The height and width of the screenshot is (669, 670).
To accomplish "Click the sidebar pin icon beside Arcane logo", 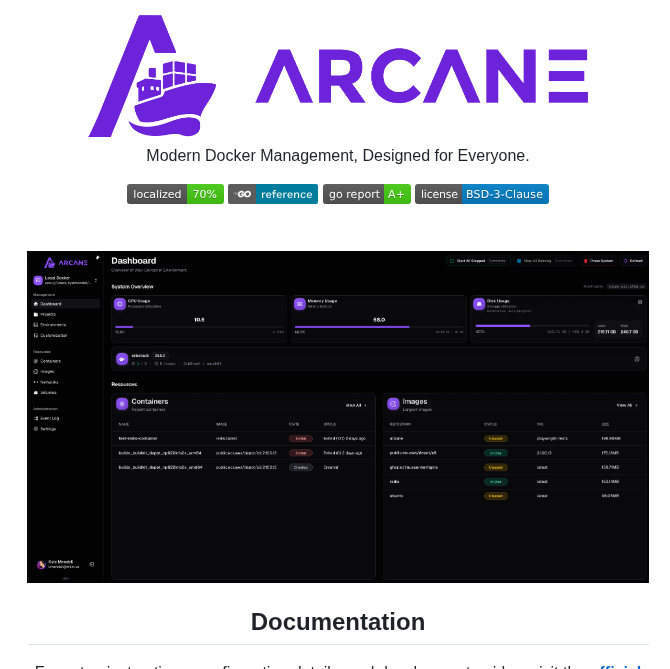I will (97, 258).
